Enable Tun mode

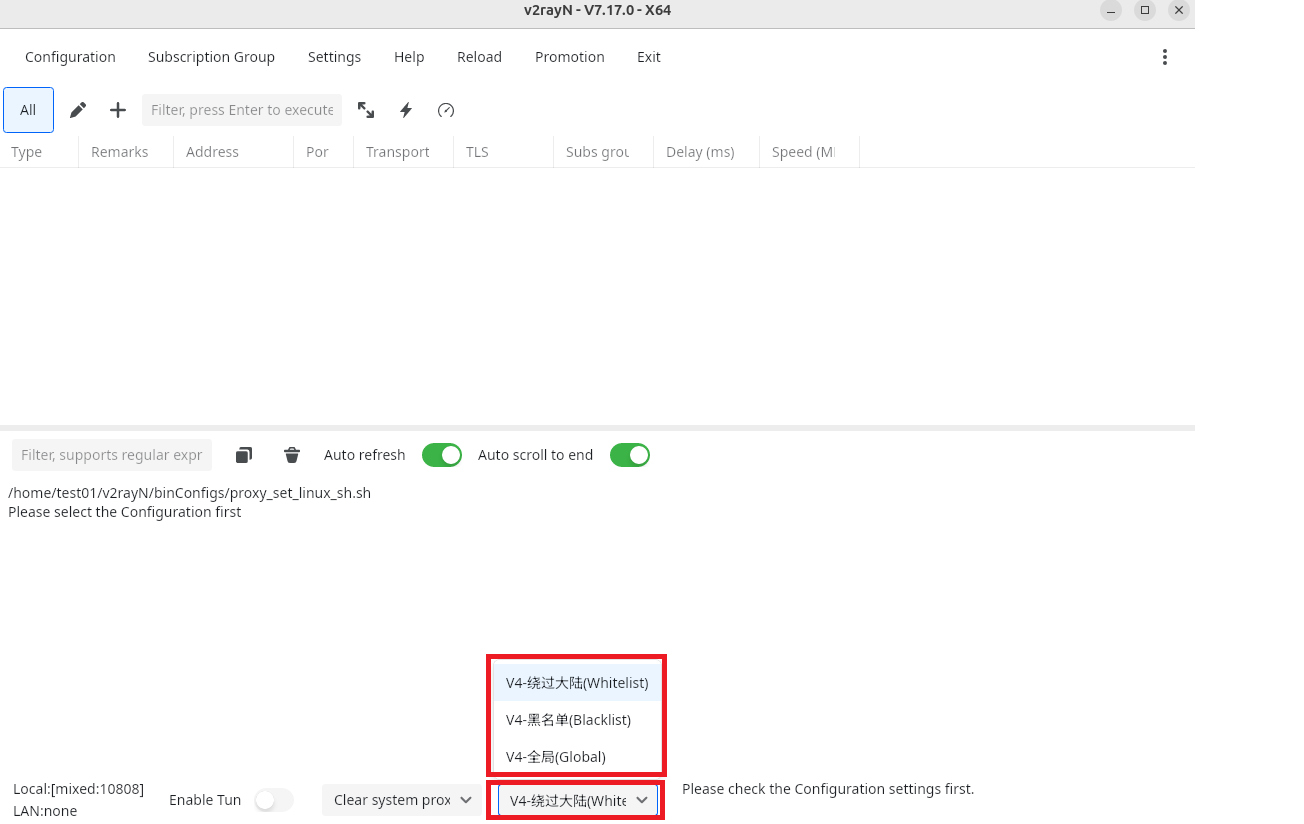coord(274,800)
